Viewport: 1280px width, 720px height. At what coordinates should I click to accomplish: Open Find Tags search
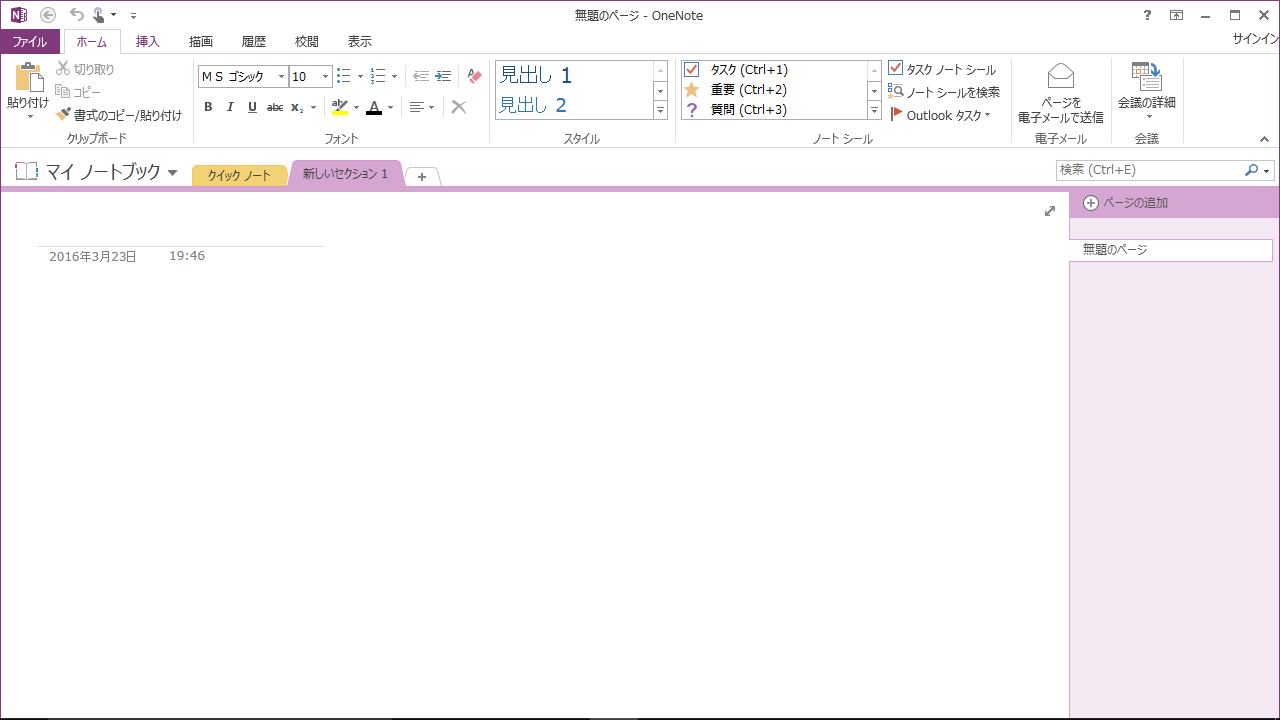coord(943,92)
